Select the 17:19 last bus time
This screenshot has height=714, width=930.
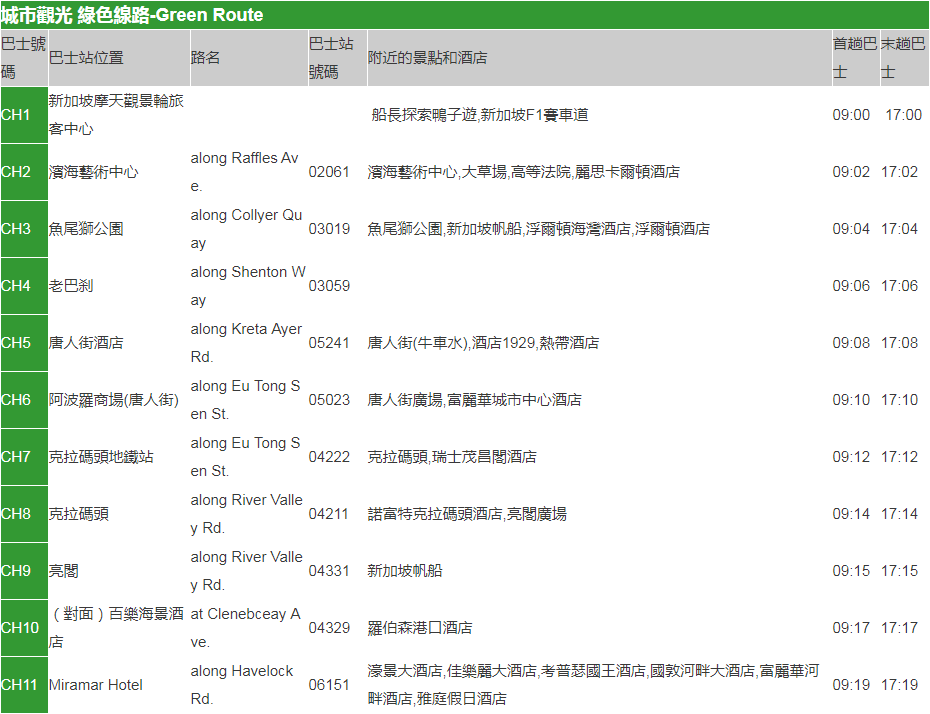tap(899, 685)
